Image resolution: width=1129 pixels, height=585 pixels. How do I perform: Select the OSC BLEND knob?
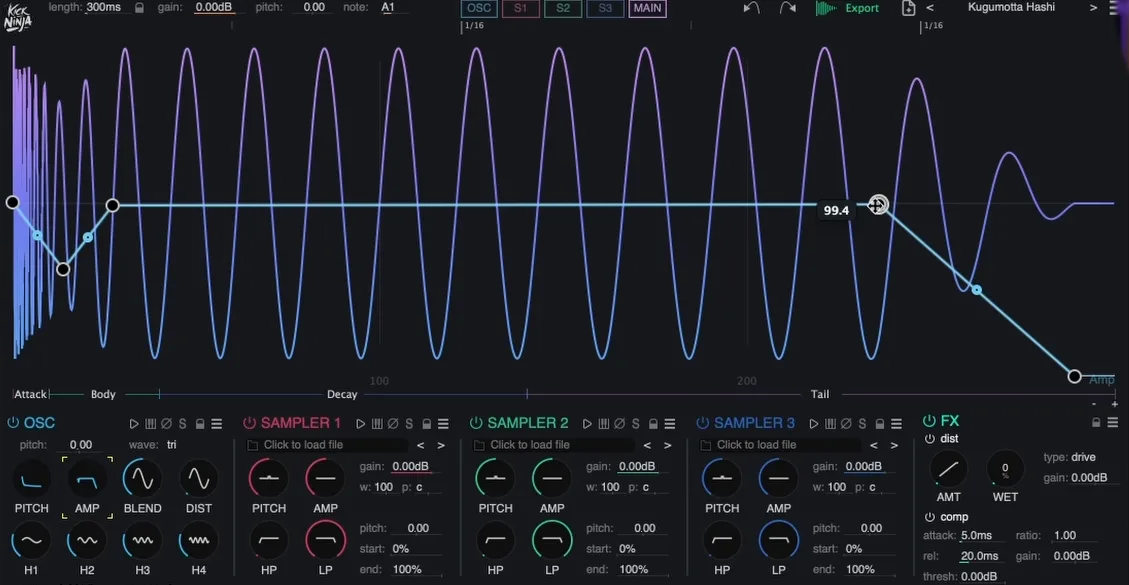tap(143, 478)
